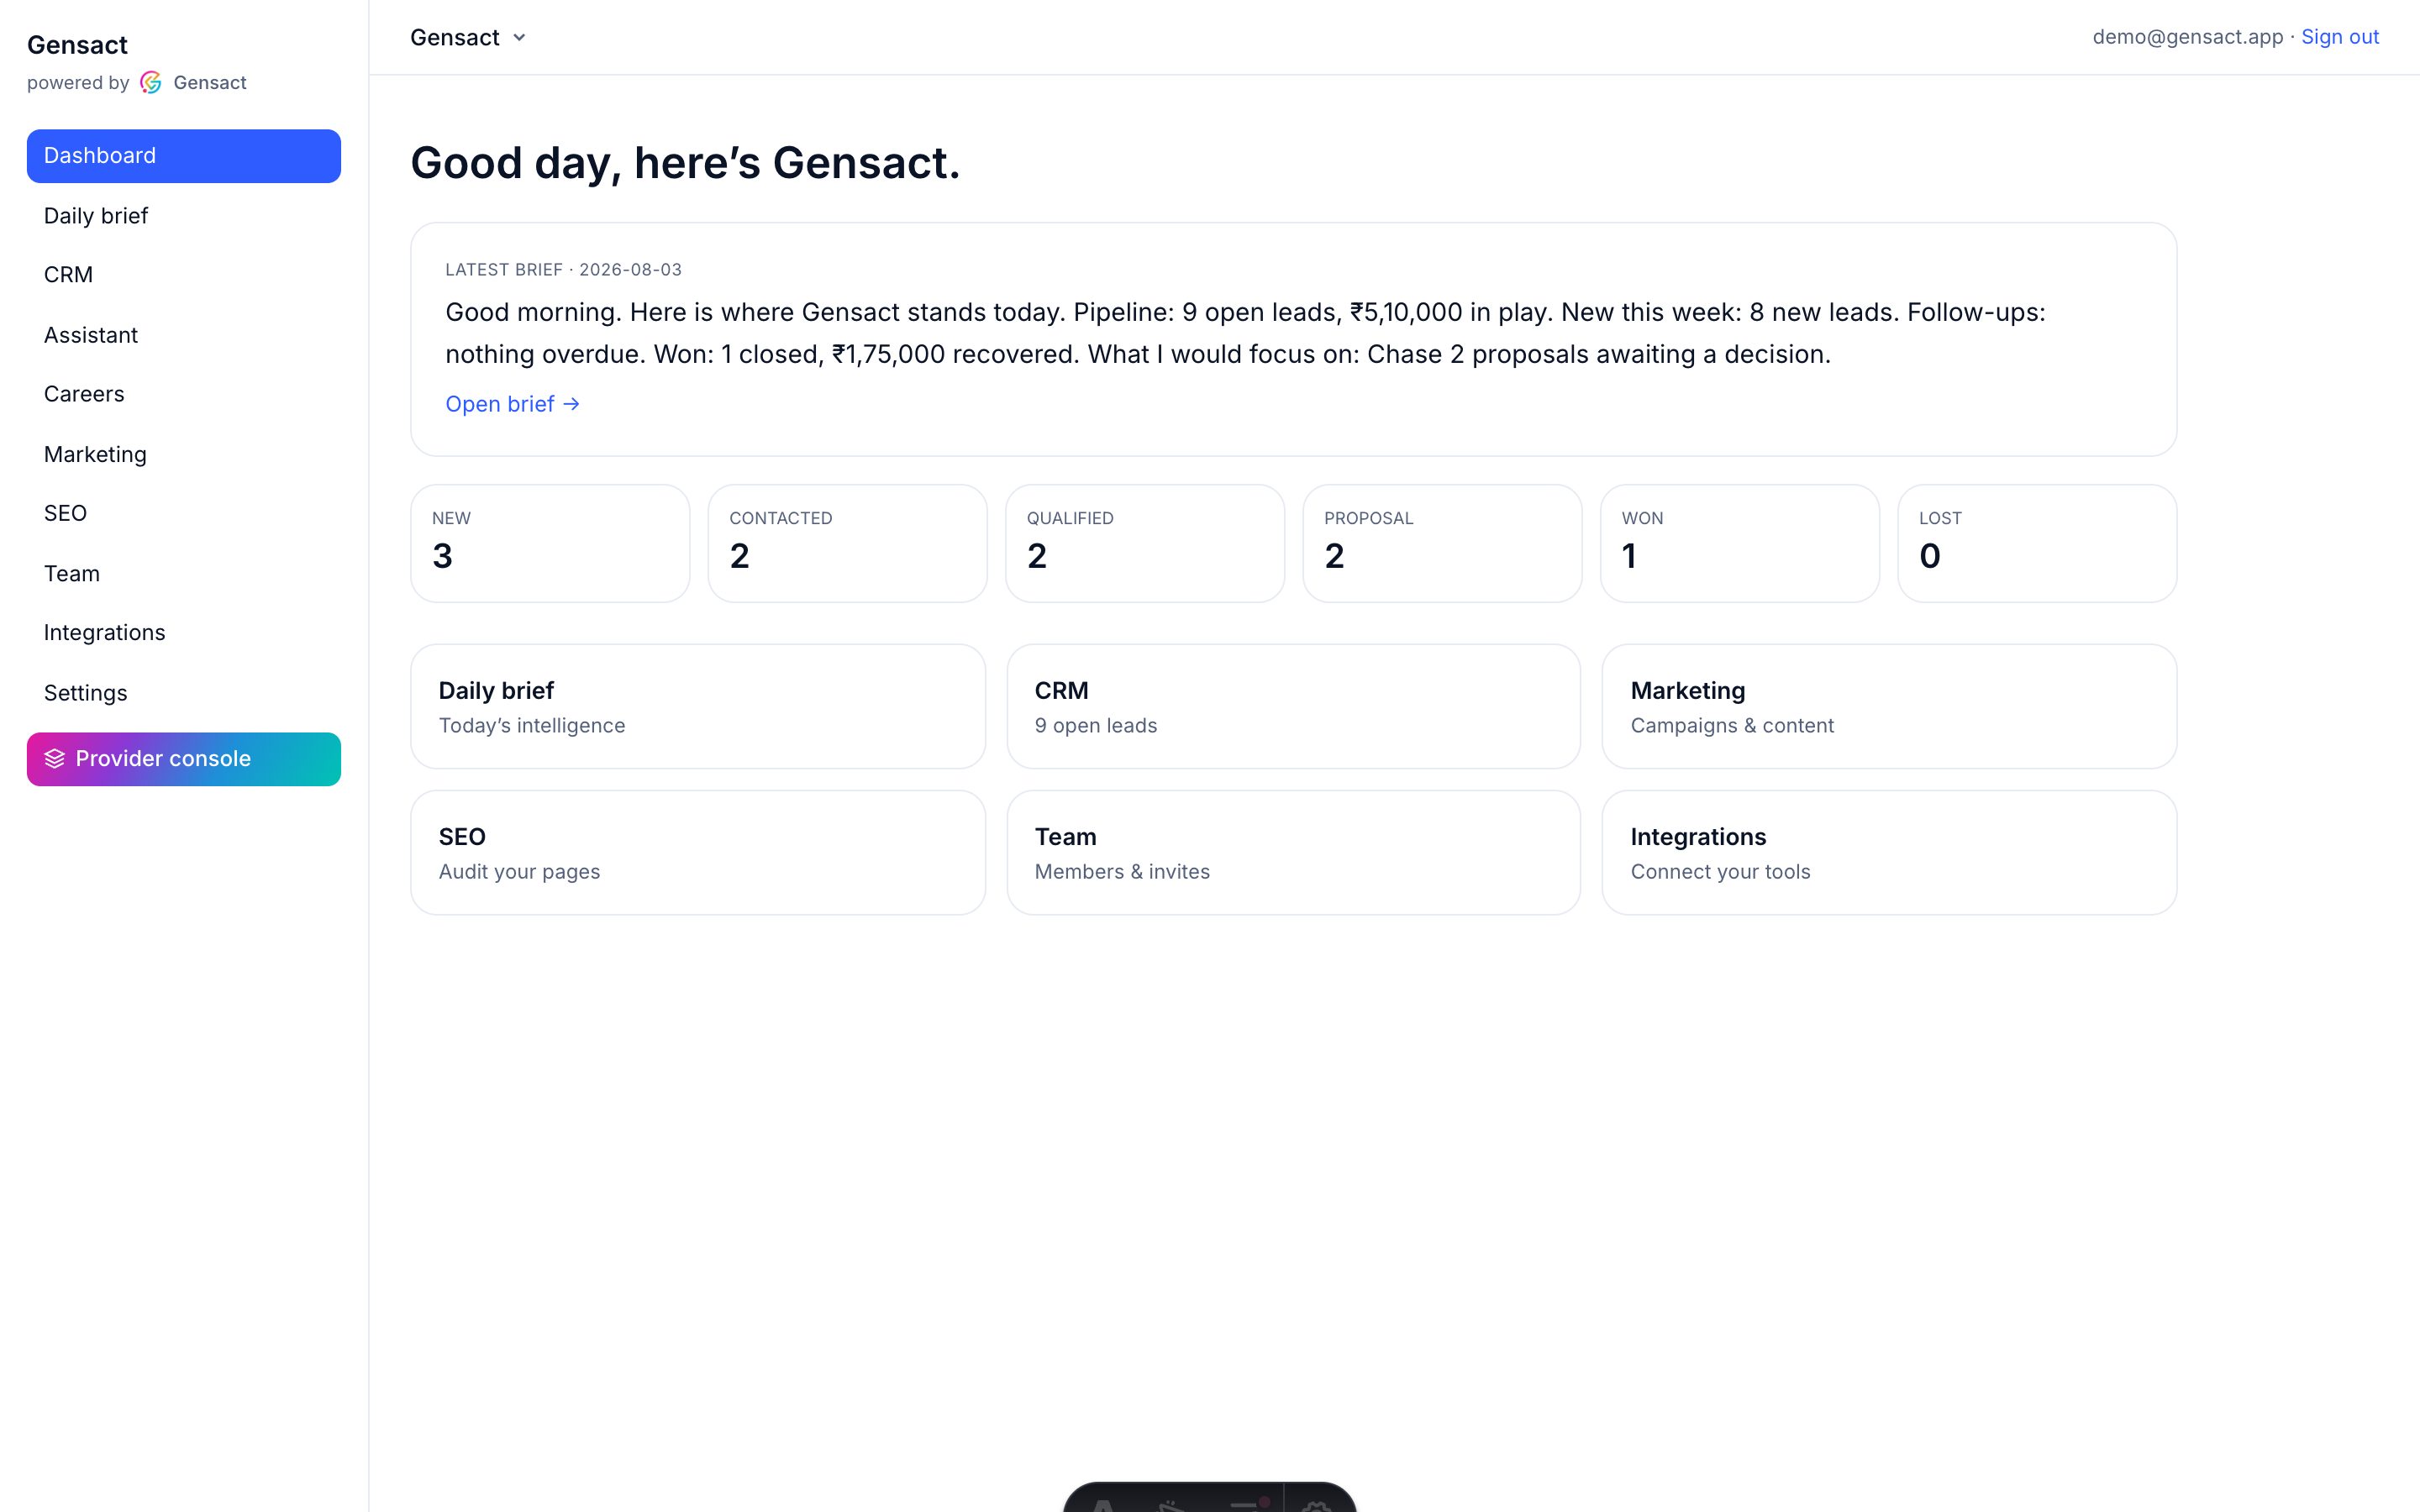Click the layers icon on Provider console
This screenshot has height=1512, width=2420.
[x=55, y=759]
